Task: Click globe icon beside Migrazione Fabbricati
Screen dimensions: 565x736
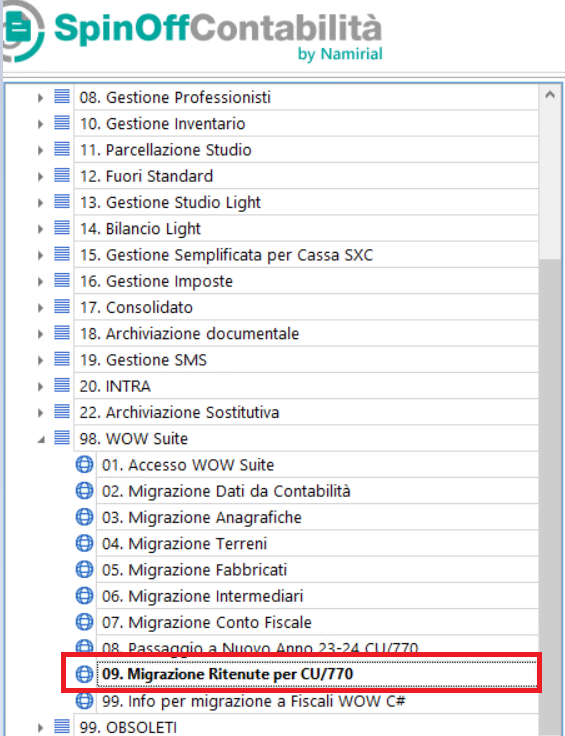Action: (84, 570)
